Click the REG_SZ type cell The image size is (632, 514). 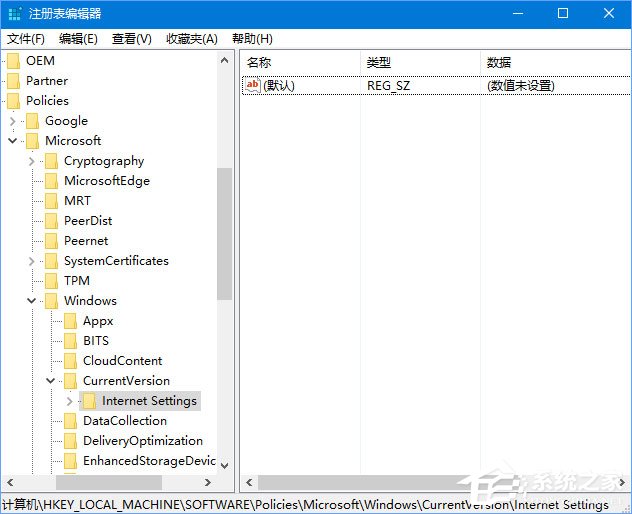pyautogui.click(x=388, y=86)
